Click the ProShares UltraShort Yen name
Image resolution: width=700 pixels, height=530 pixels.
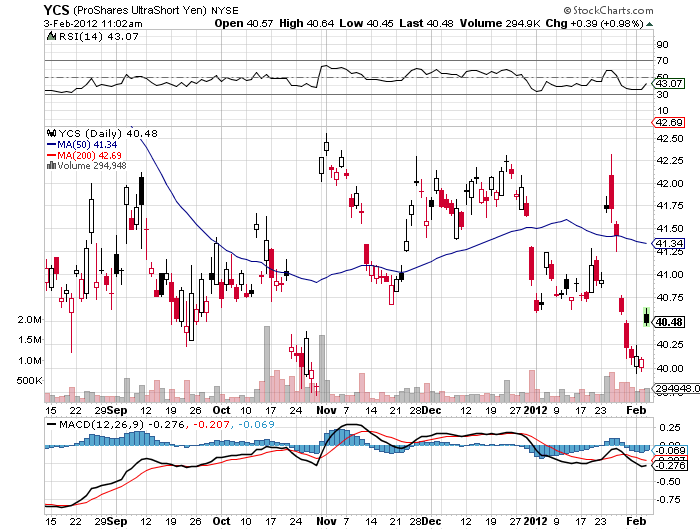click(x=140, y=10)
